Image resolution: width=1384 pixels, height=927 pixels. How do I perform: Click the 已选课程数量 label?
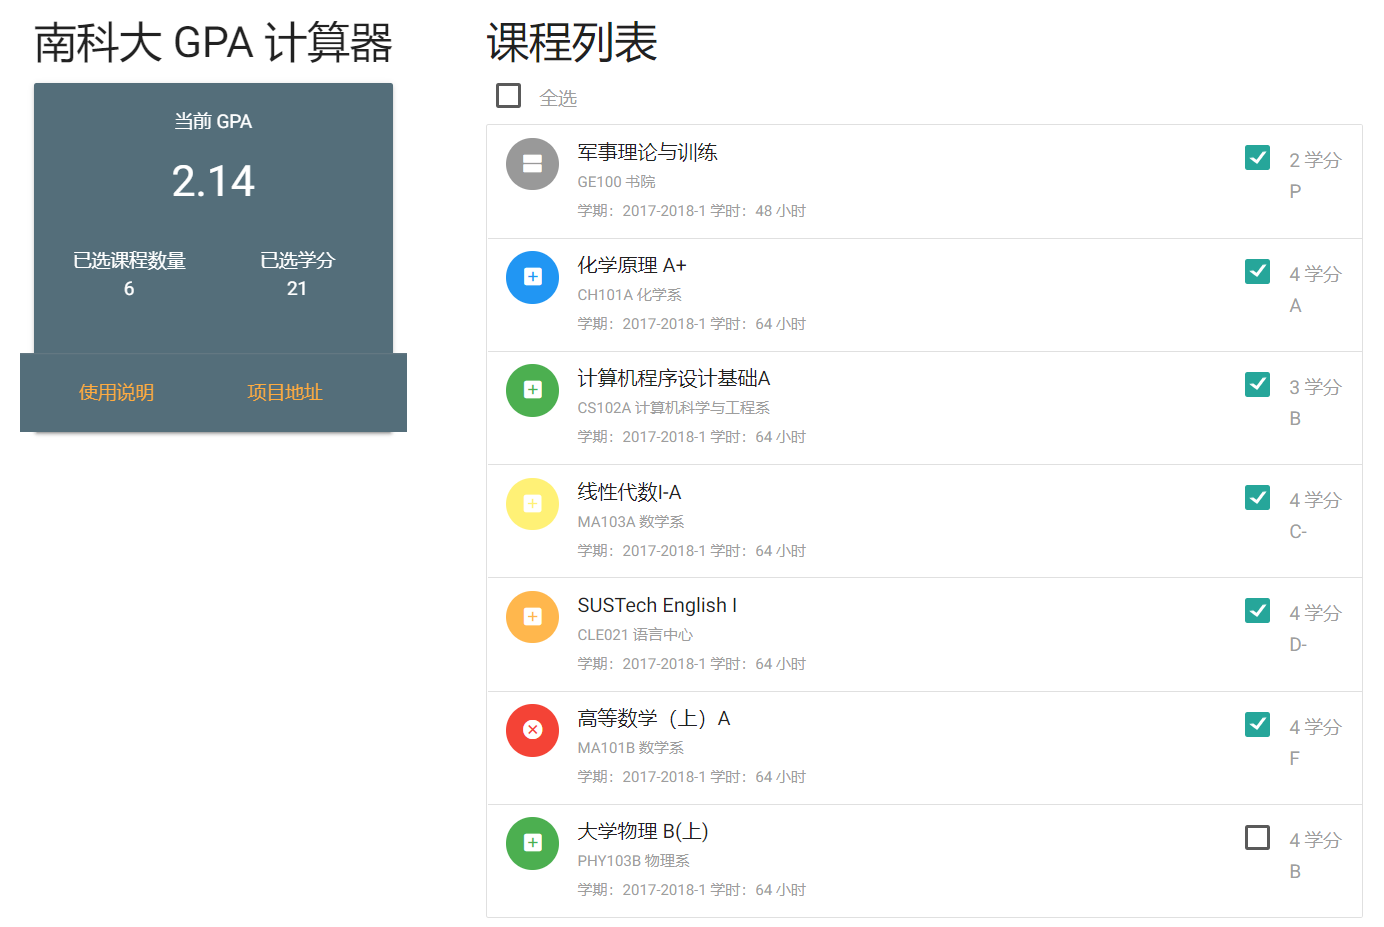click(129, 261)
